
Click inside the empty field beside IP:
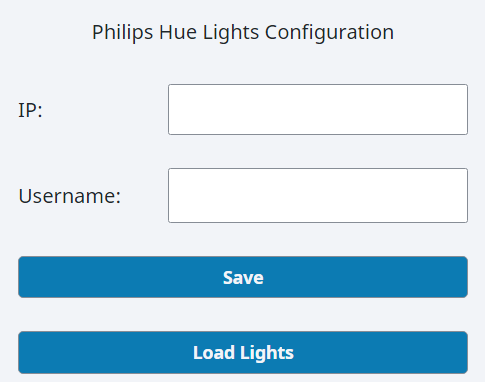(318, 109)
